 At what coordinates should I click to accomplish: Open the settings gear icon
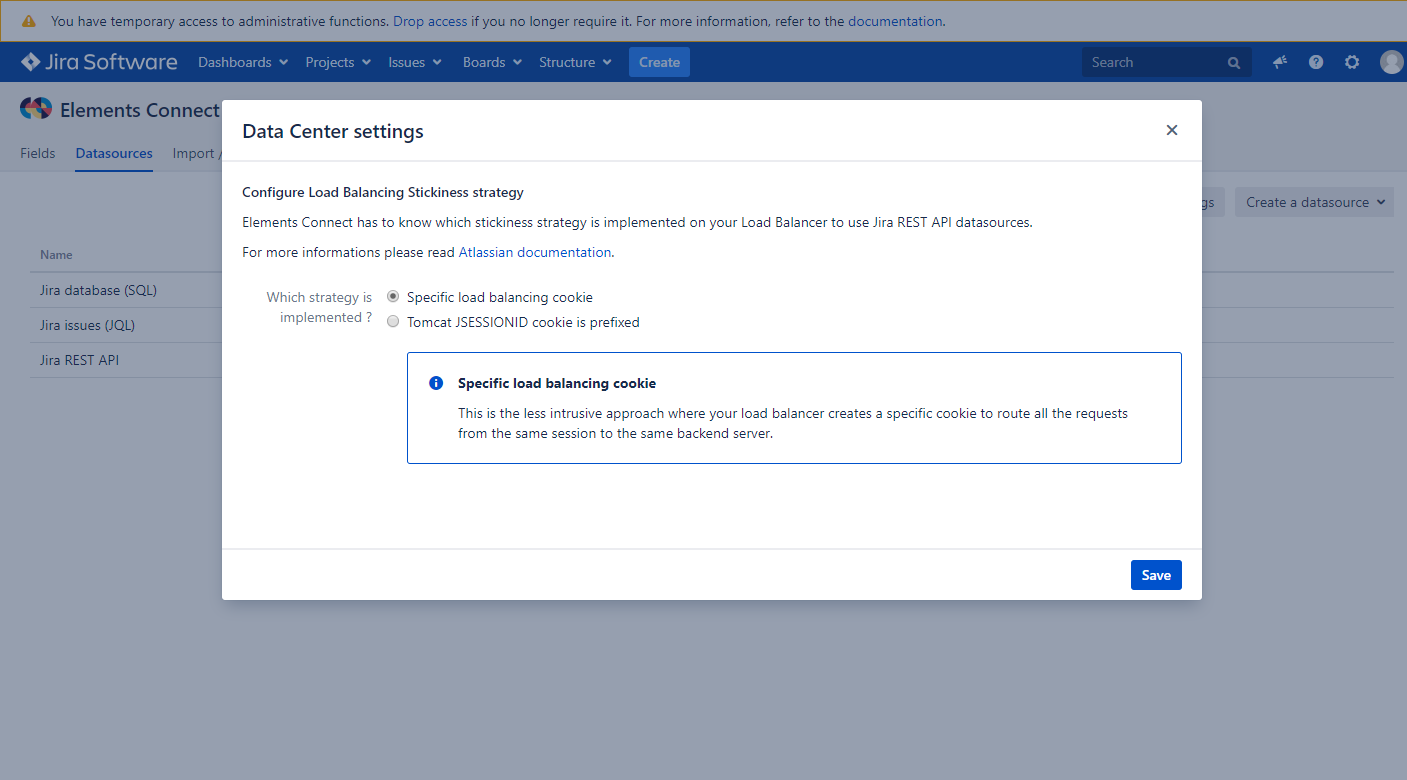coord(1352,62)
